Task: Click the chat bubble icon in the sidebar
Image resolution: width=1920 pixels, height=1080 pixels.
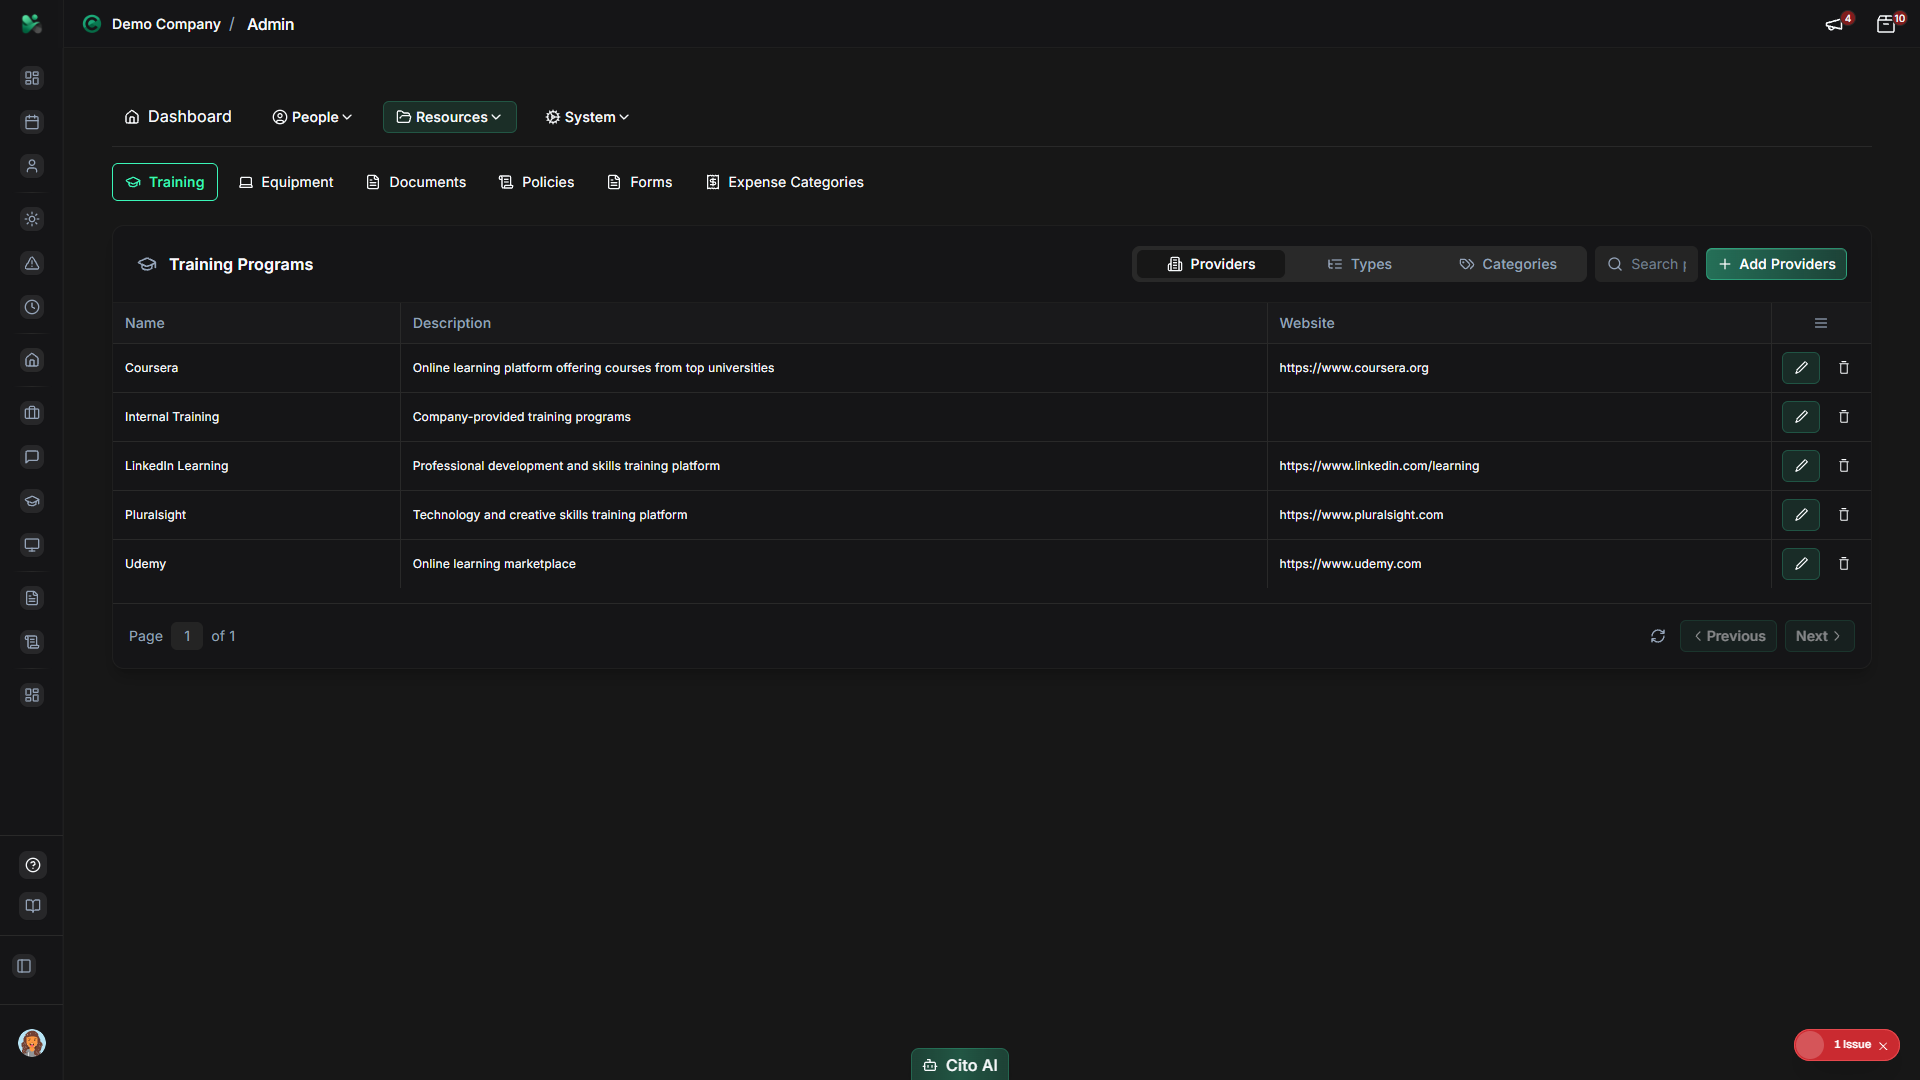Action: tap(32, 457)
